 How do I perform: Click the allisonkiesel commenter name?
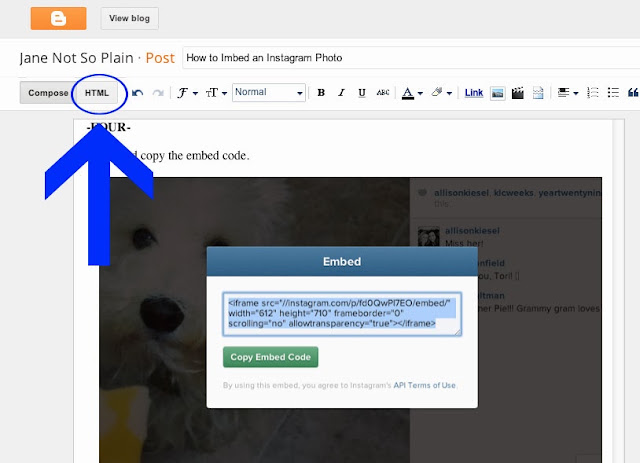point(472,231)
